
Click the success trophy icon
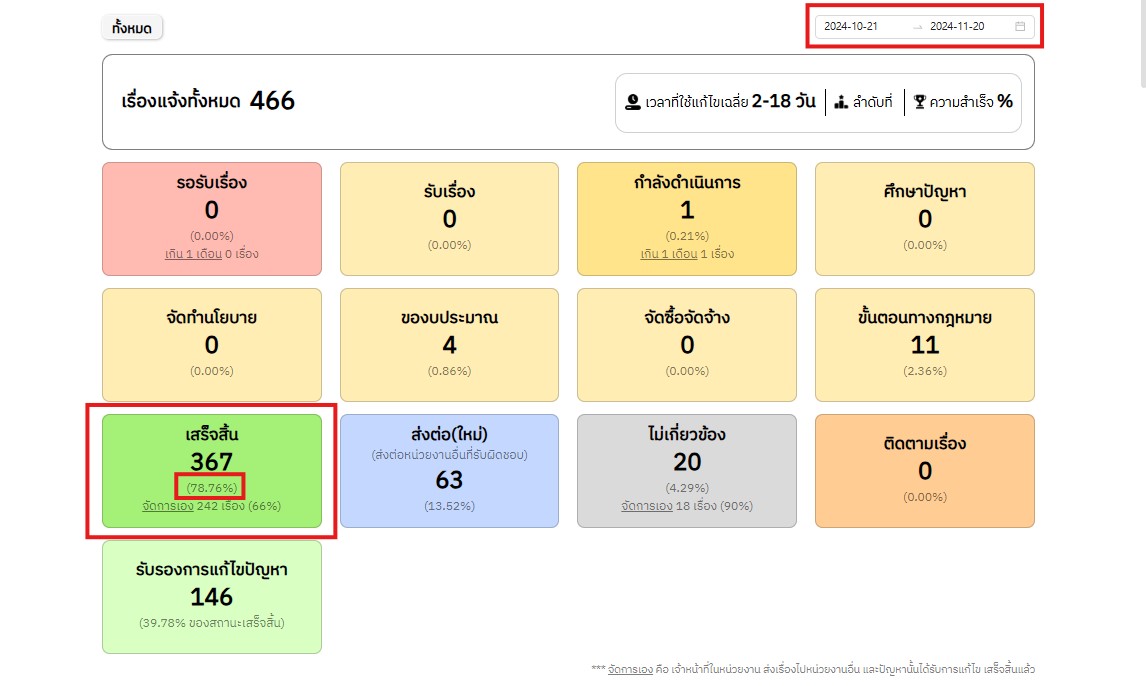coord(919,102)
